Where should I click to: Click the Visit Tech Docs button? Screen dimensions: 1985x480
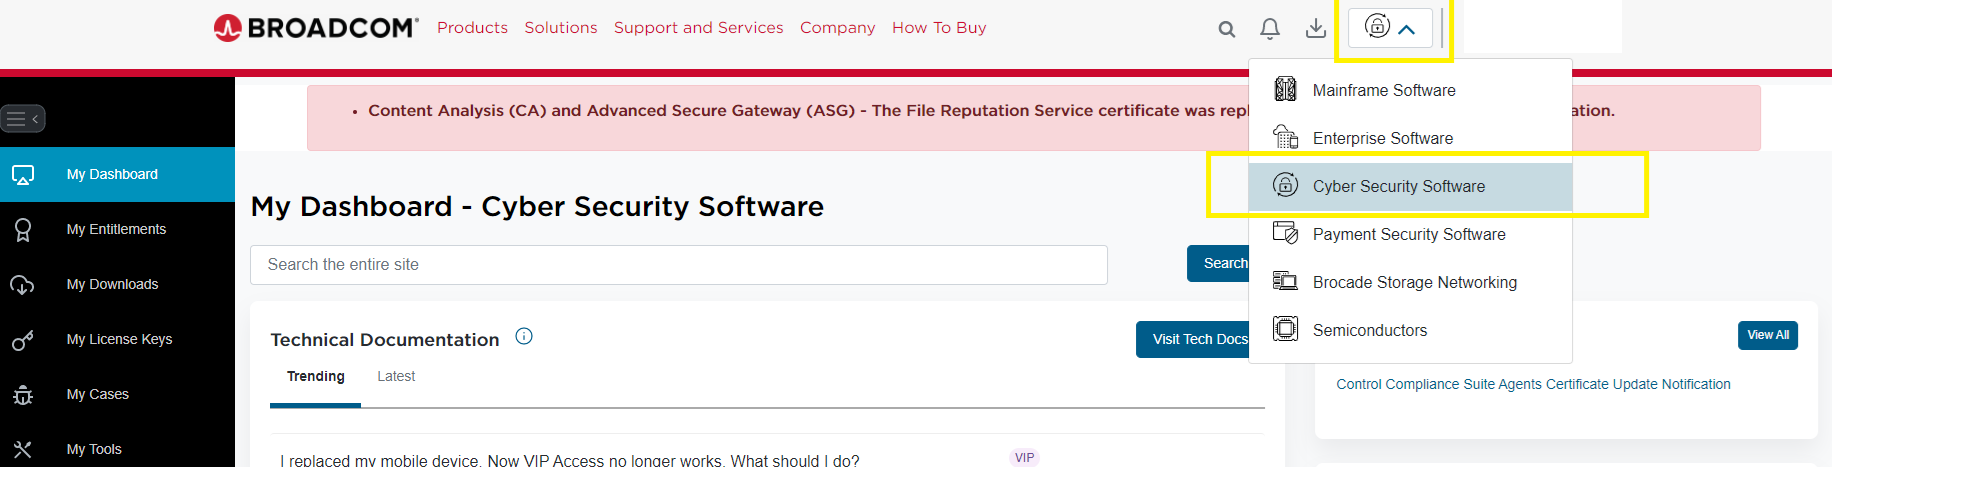coord(1193,340)
